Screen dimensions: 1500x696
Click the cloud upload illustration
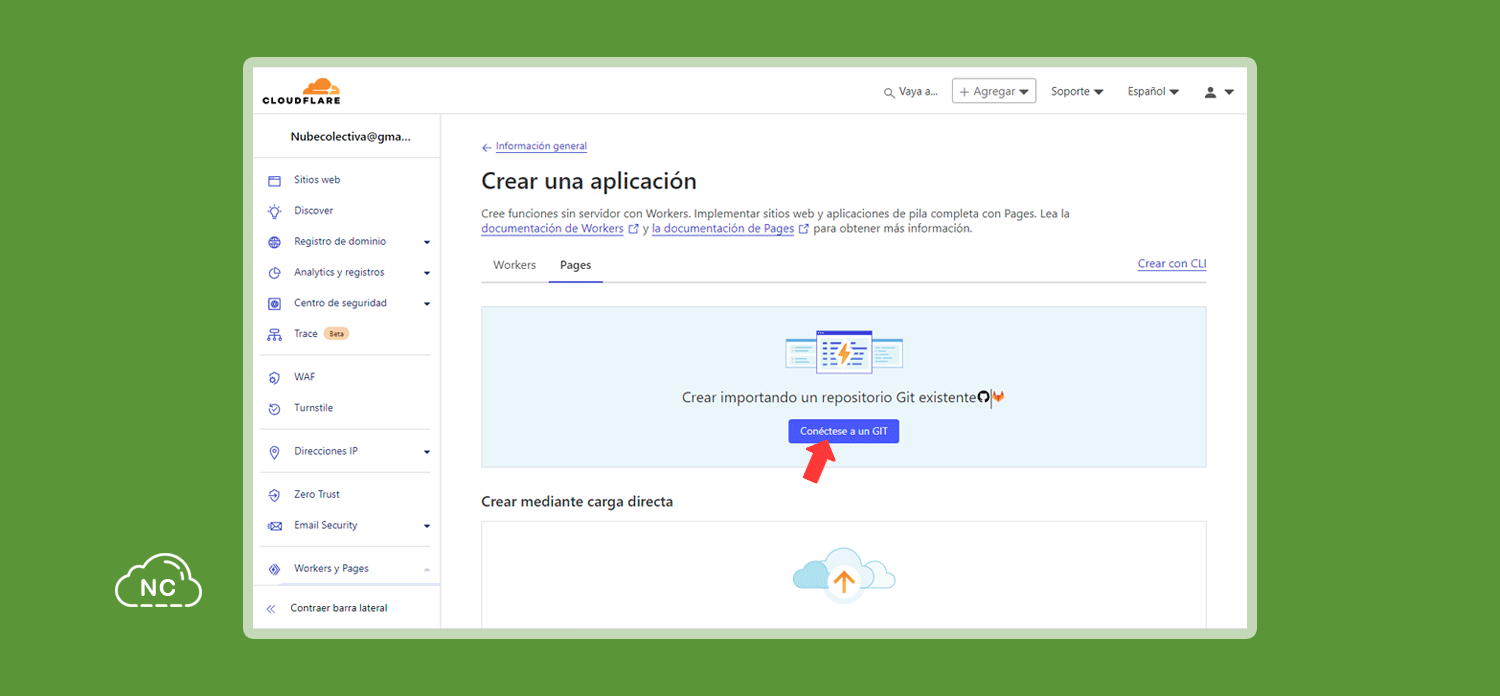[x=844, y=575]
